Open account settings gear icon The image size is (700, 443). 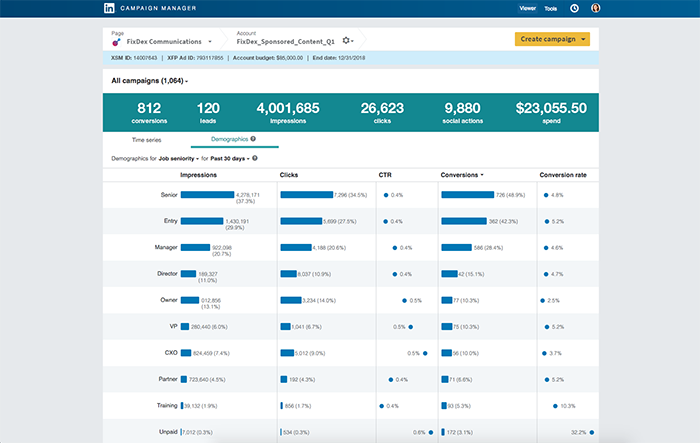[x=346, y=40]
